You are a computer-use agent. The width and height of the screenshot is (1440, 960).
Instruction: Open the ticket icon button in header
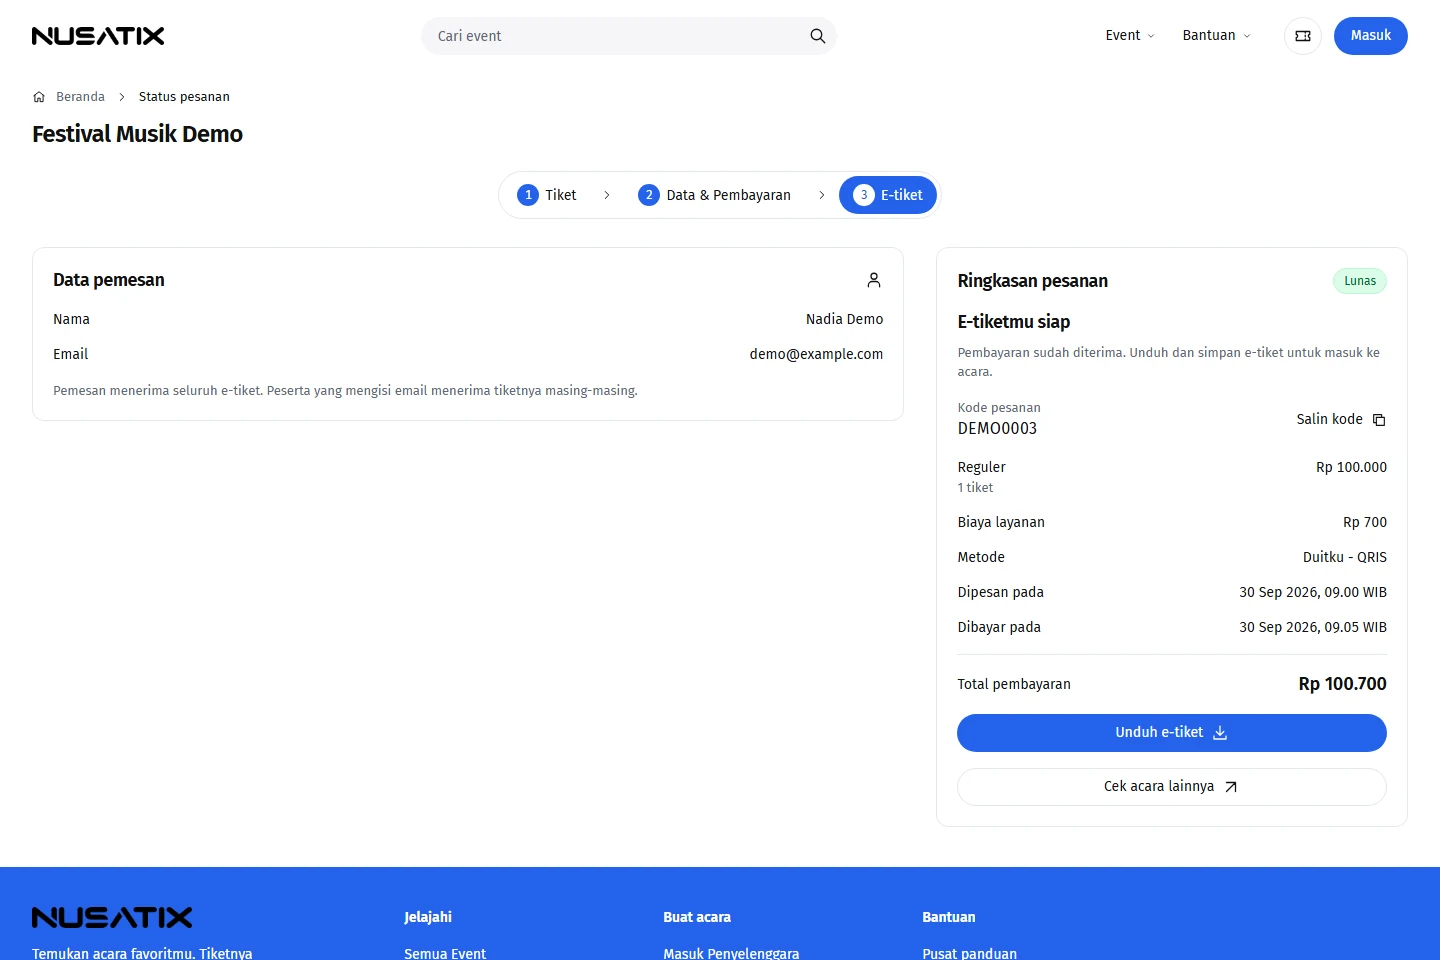(1303, 36)
